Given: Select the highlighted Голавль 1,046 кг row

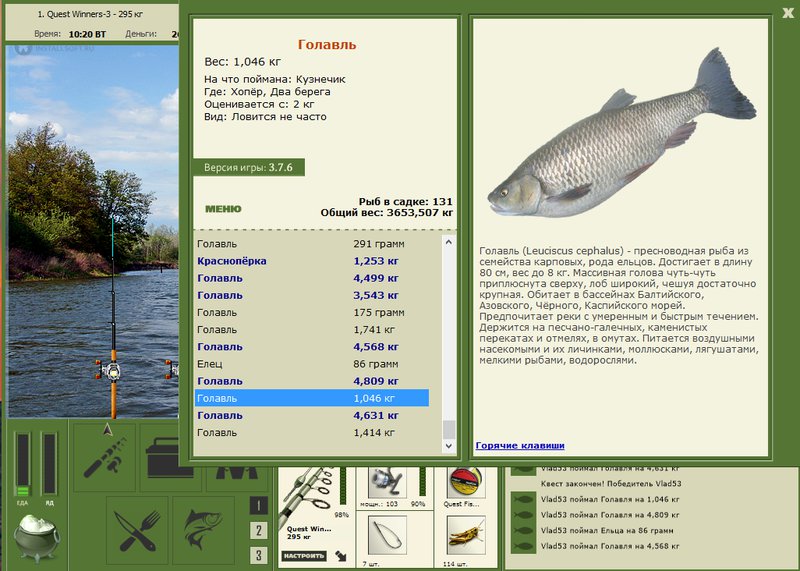Looking at the screenshot, I should 312,399.
